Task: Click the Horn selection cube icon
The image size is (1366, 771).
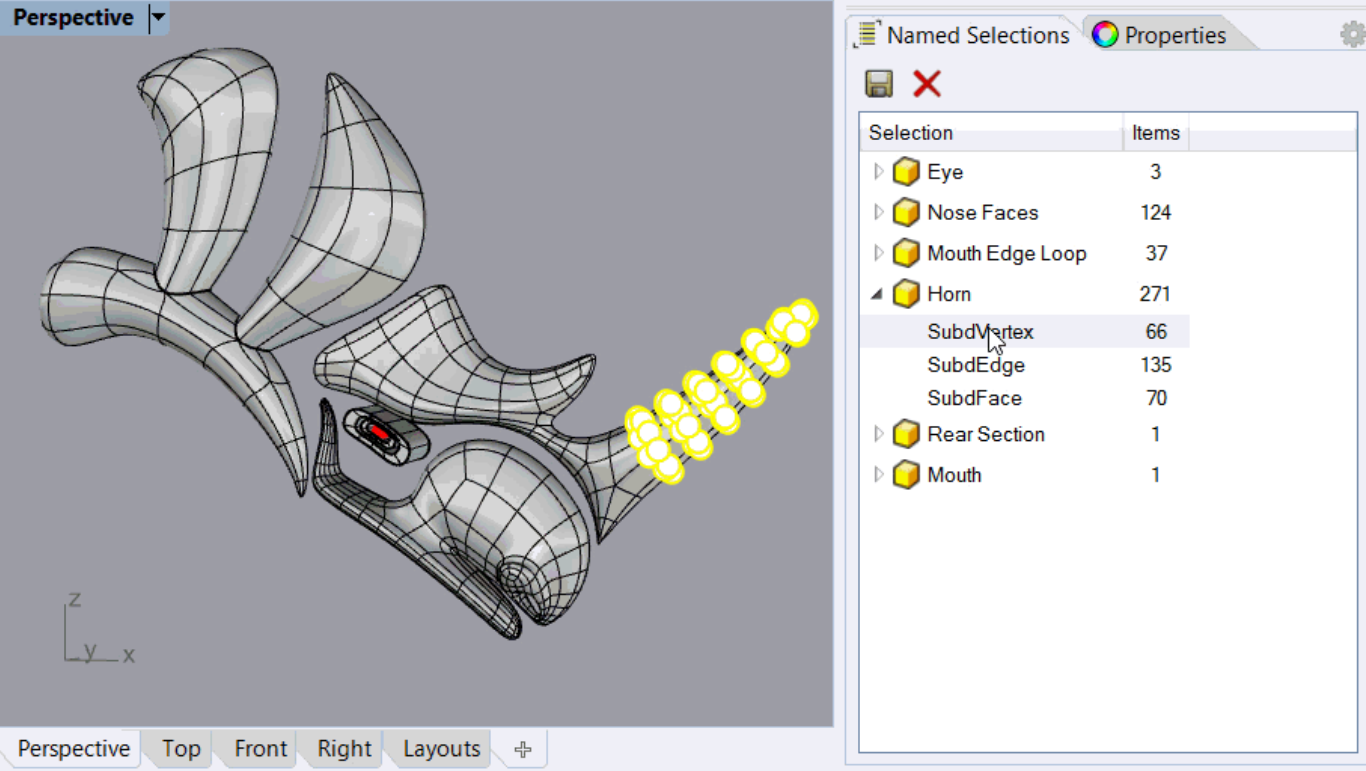Action: click(906, 294)
